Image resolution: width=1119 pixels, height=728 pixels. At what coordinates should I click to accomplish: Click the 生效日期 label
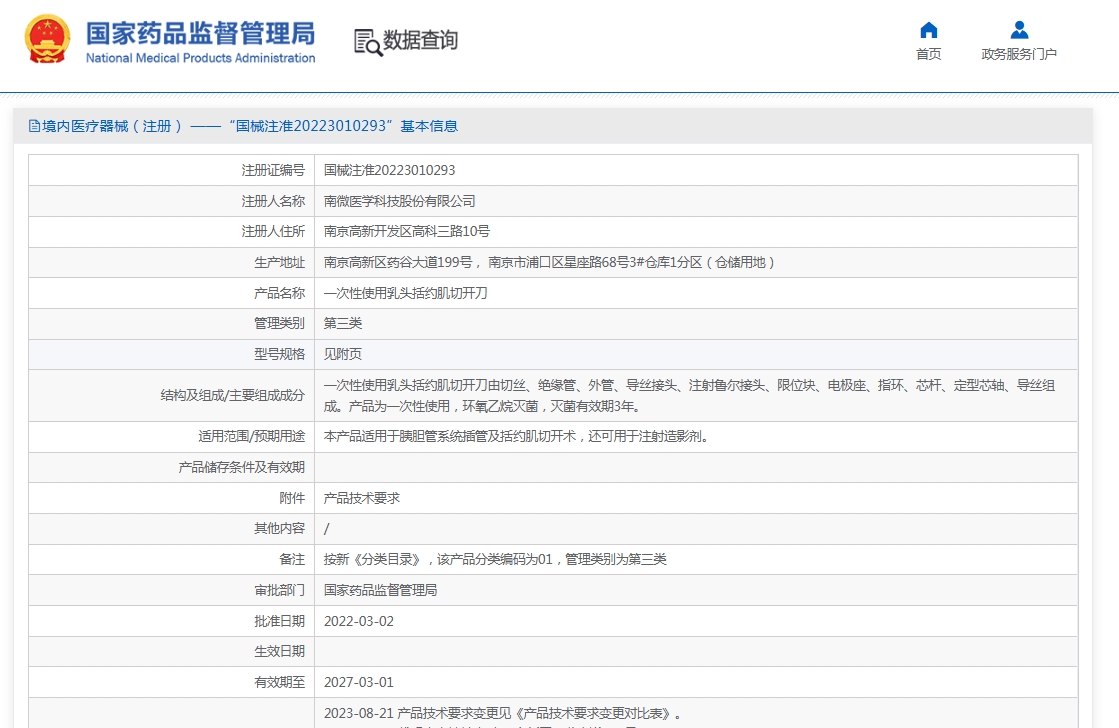click(x=280, y=652)
